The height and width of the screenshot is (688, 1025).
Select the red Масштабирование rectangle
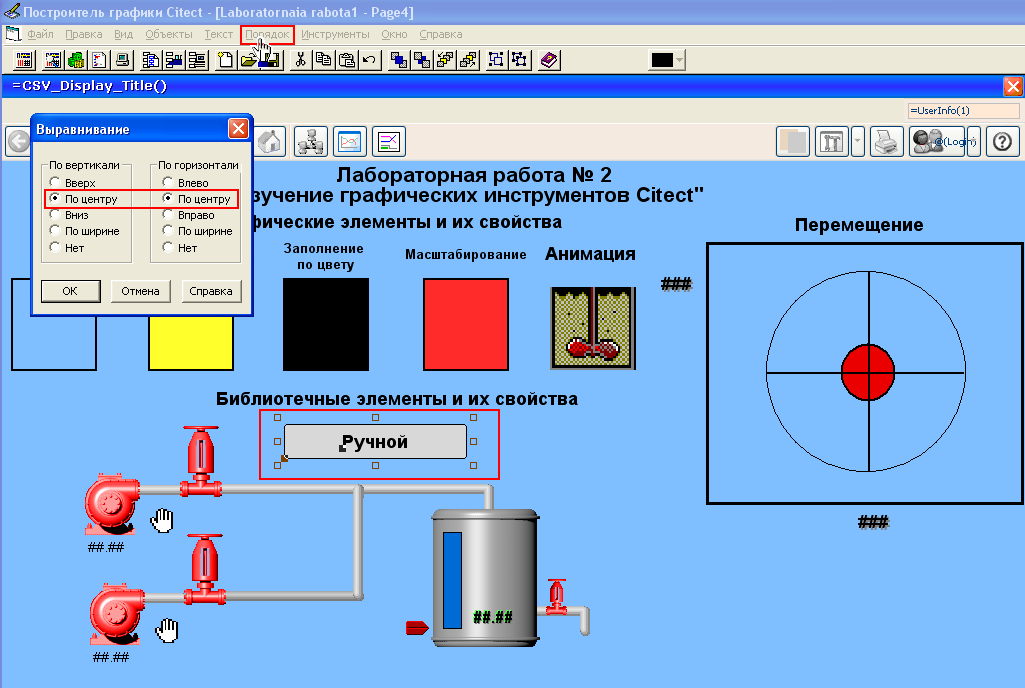click(465, 324)
